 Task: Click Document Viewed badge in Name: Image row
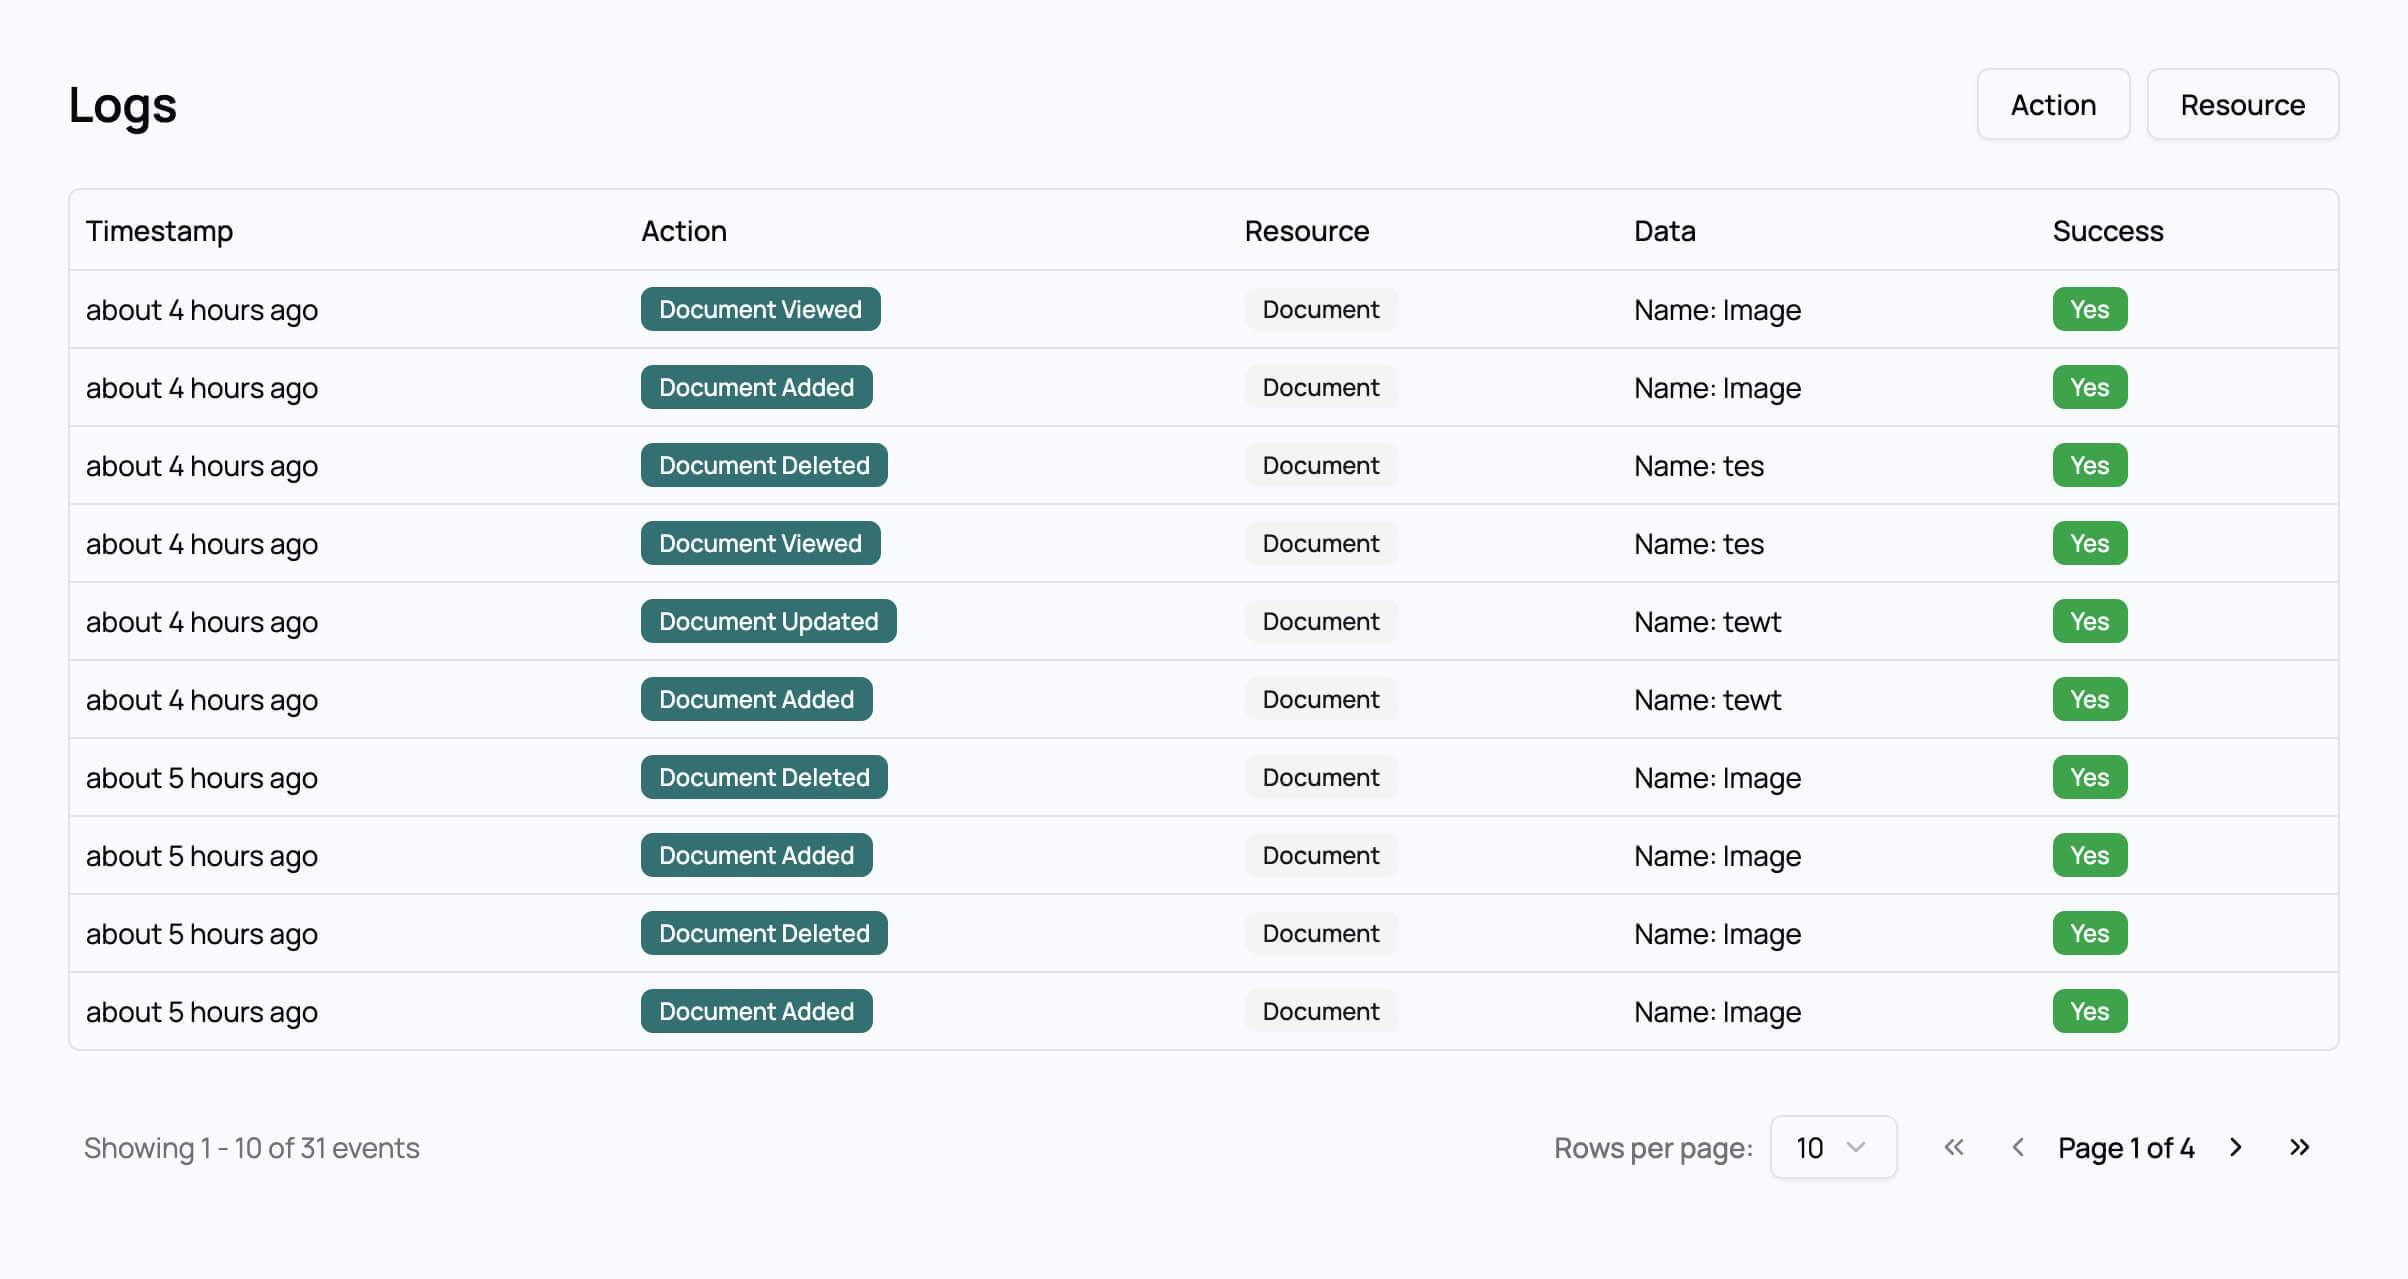coord(760,309)
